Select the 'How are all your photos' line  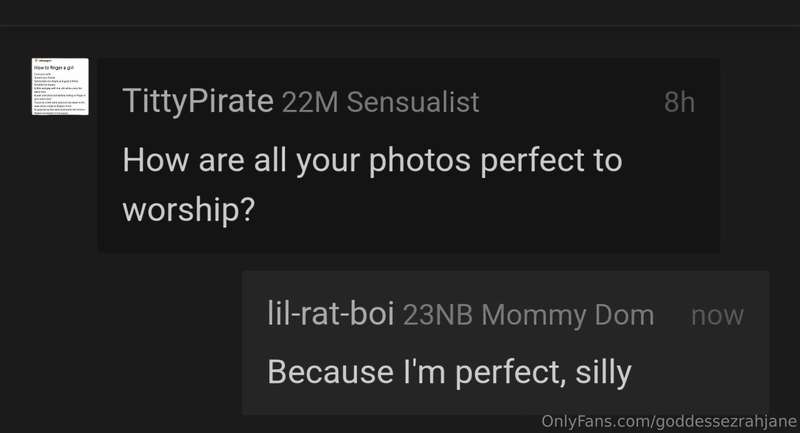point(372,161)
